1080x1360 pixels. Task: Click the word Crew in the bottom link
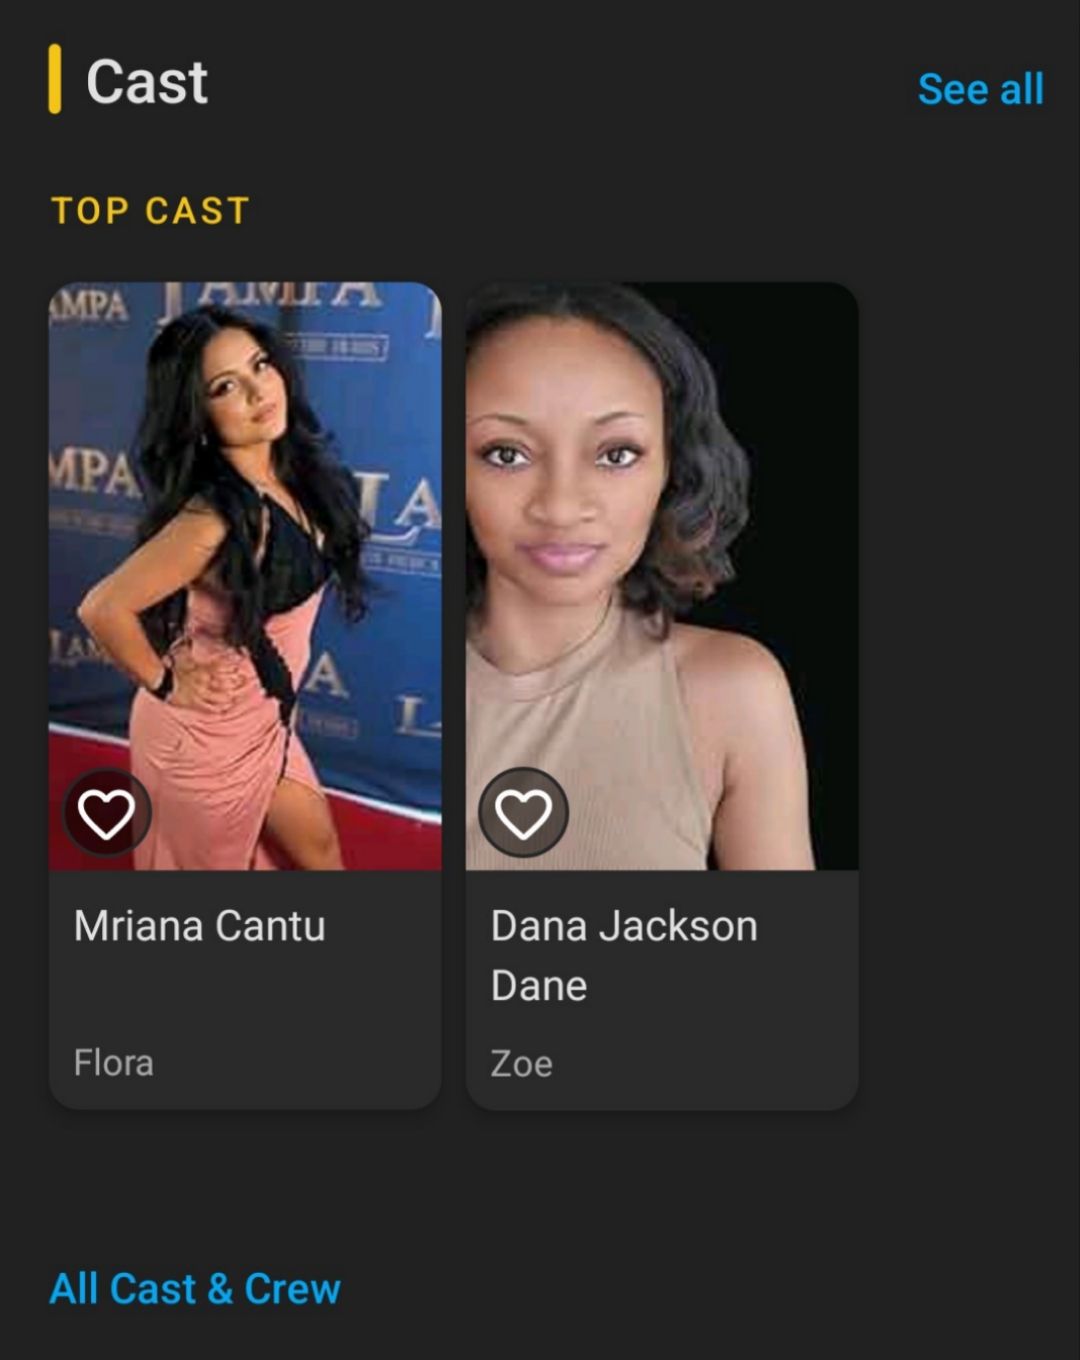pos(292,1288)
